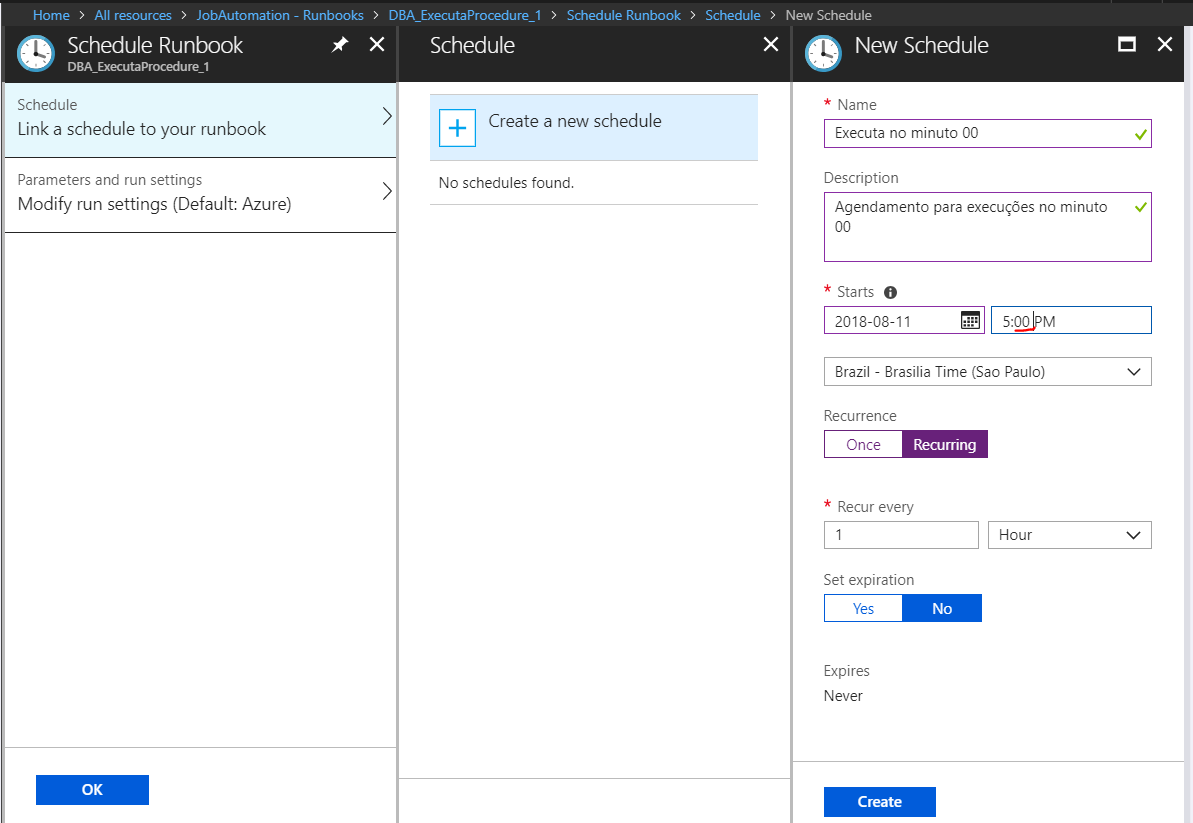1193x823 pixels.
Task: Open Parameters and run settings
Action: (200, 193)
